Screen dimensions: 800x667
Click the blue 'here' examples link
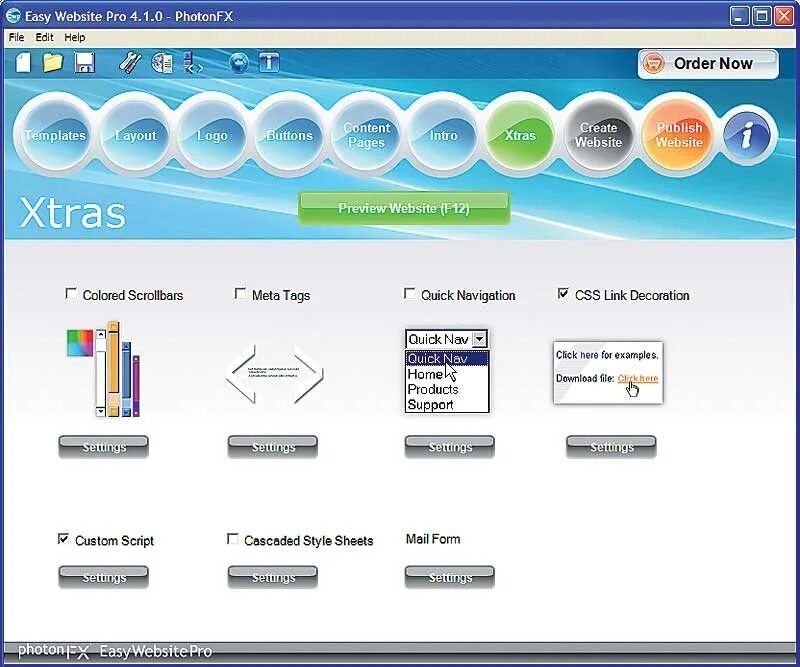(x=589, y=355)
